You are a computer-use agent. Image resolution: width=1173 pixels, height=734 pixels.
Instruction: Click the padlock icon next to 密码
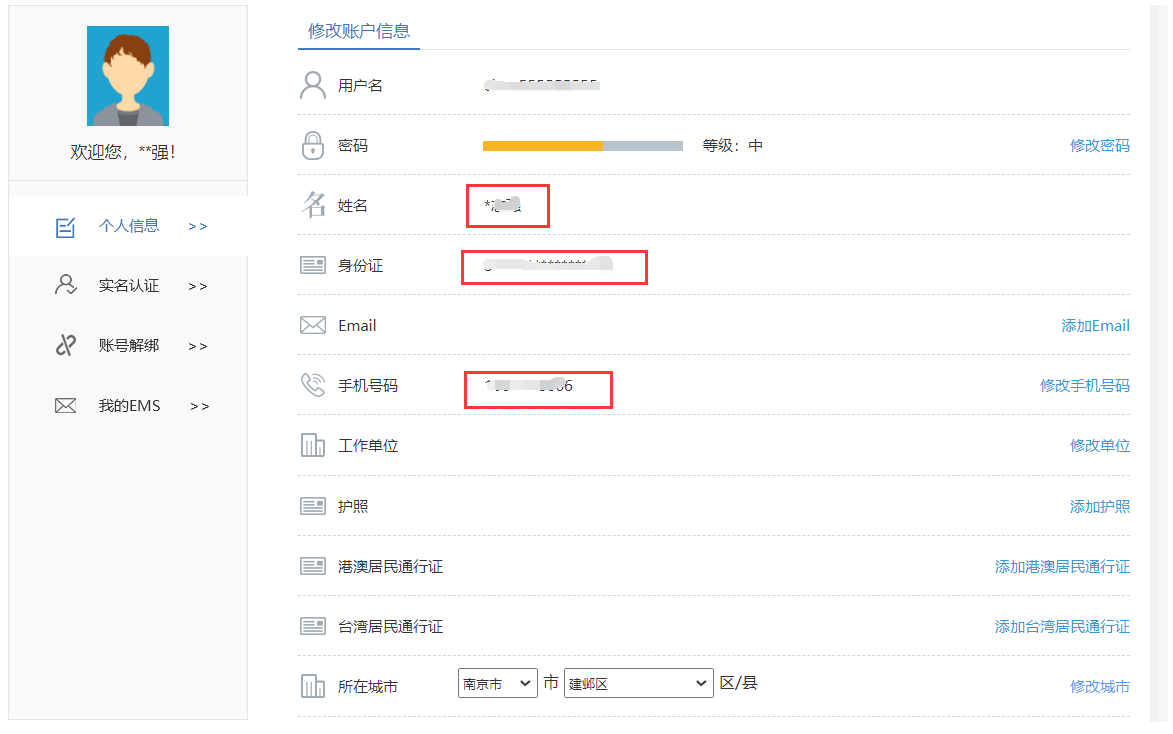click(x=313, y=144)
